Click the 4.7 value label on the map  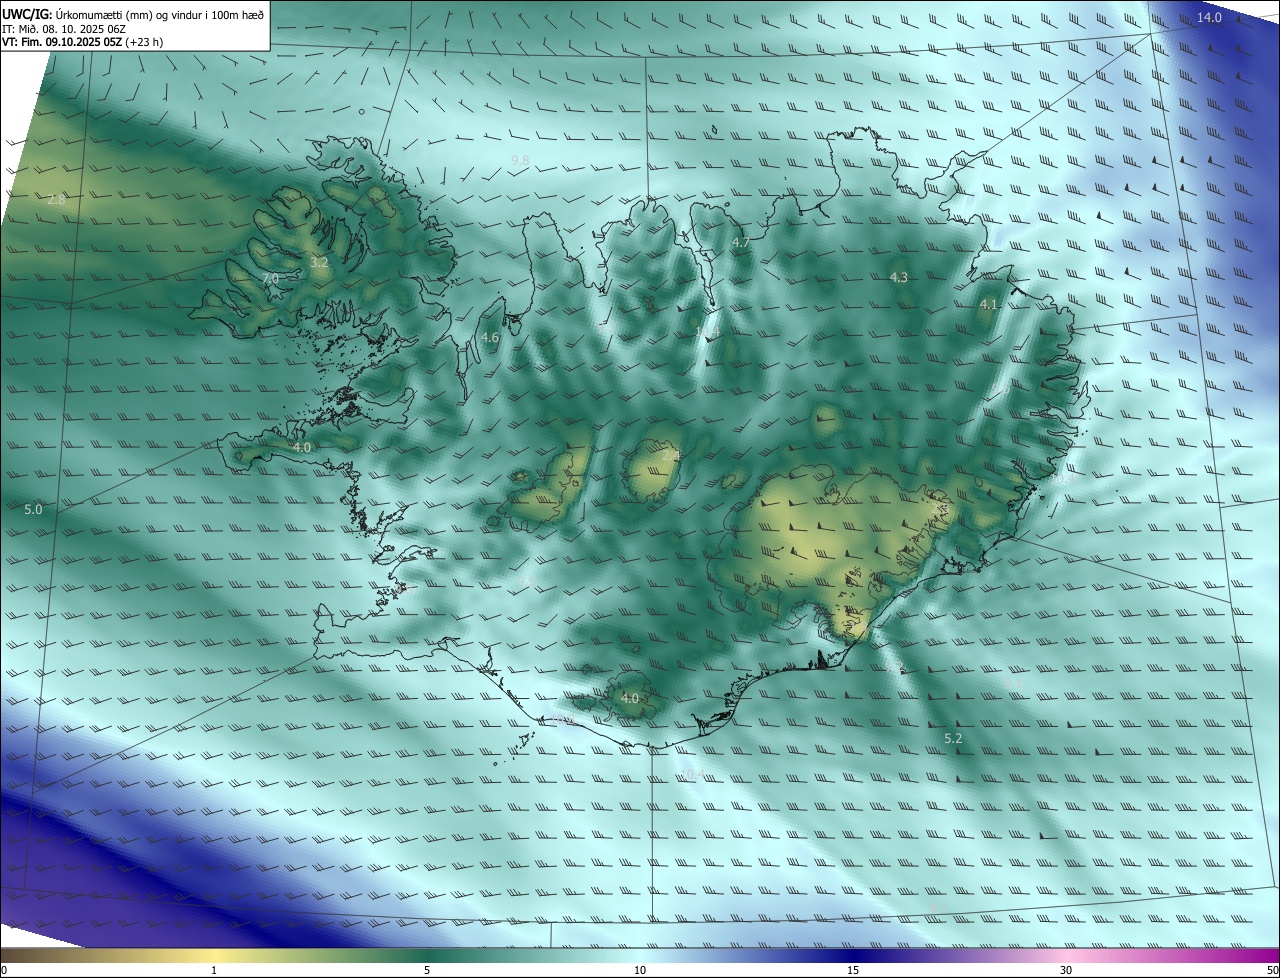(741, 242)
